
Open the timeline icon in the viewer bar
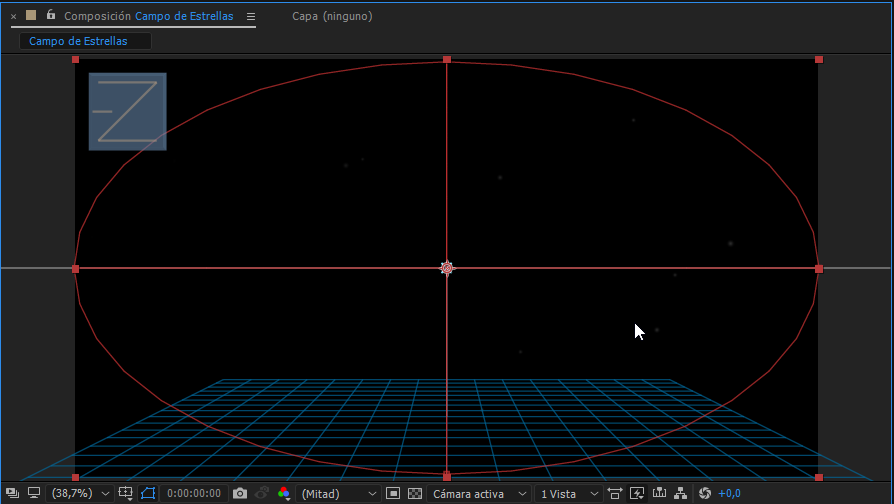pos(659,493)
